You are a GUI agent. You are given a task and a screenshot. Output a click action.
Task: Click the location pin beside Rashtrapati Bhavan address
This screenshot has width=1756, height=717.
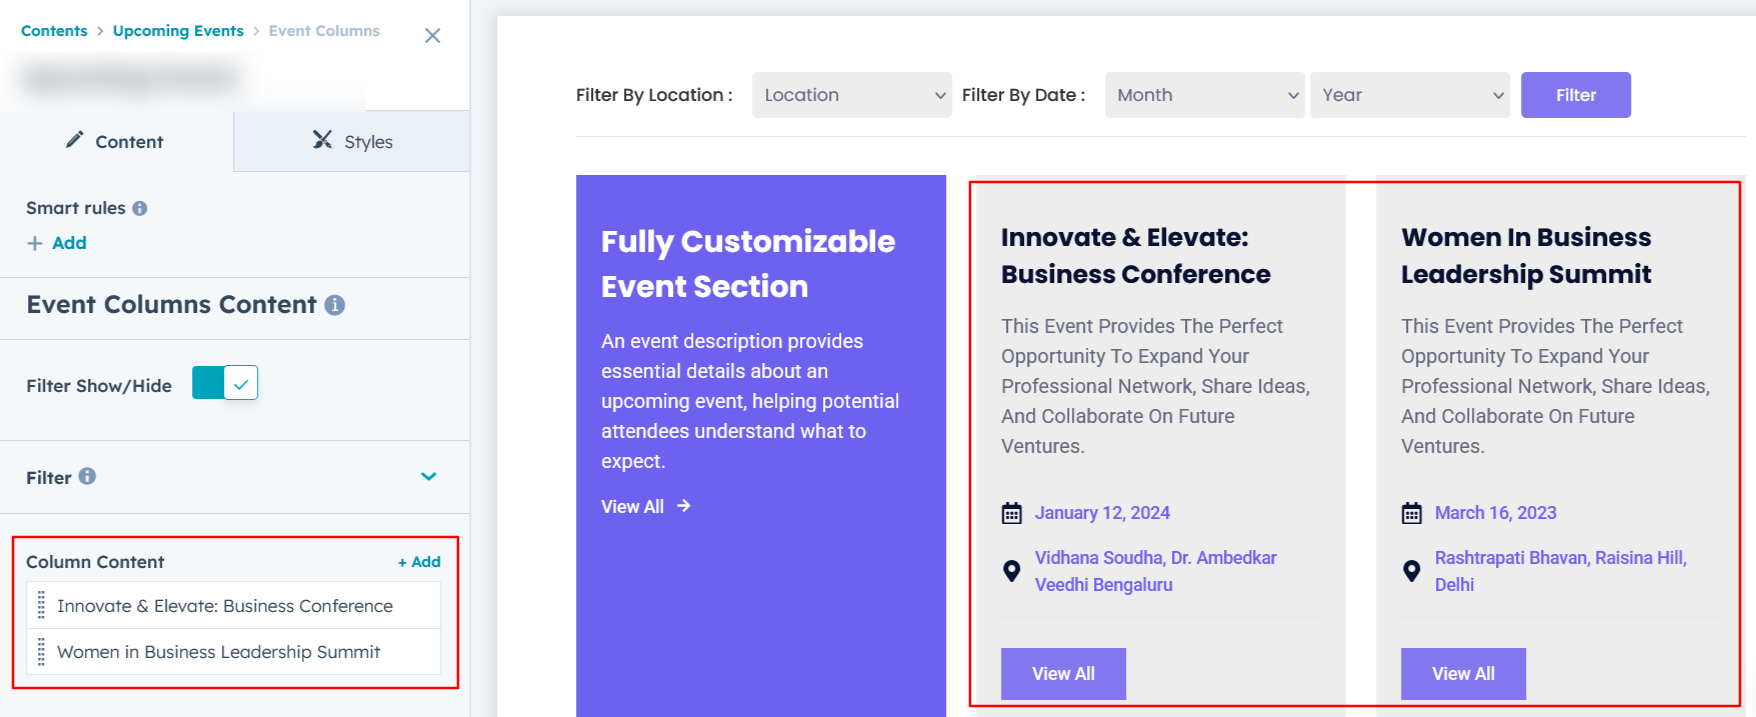(1411, 571)
